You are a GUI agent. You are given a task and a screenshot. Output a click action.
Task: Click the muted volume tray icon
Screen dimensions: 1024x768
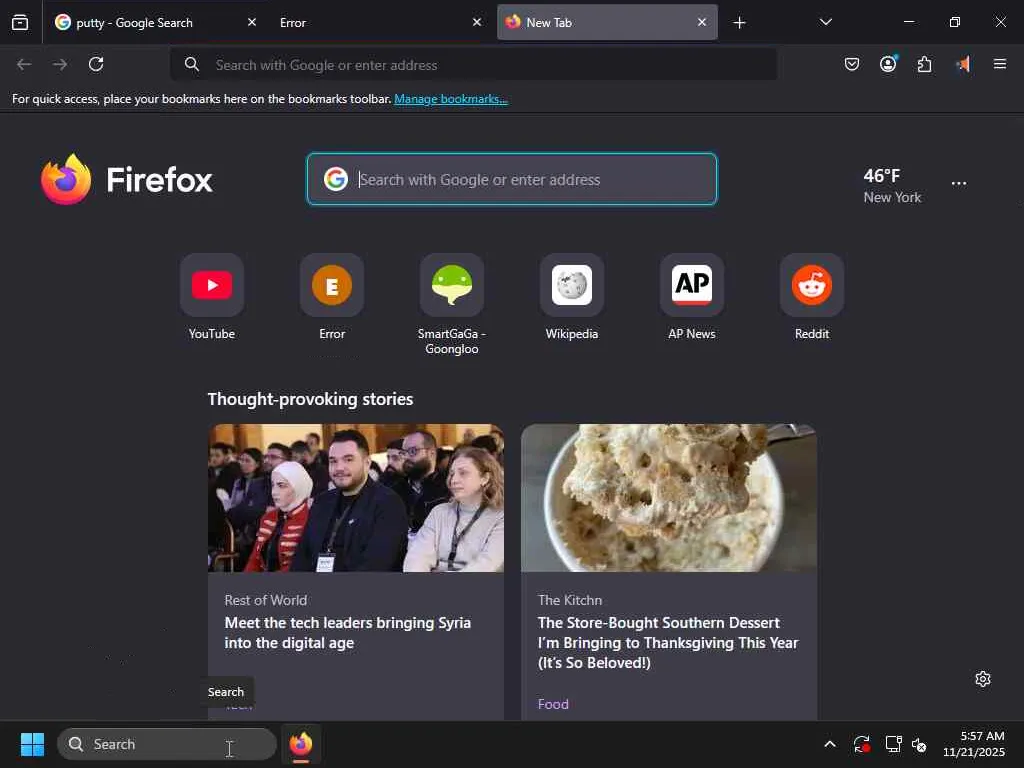click(x=919, y=744)
